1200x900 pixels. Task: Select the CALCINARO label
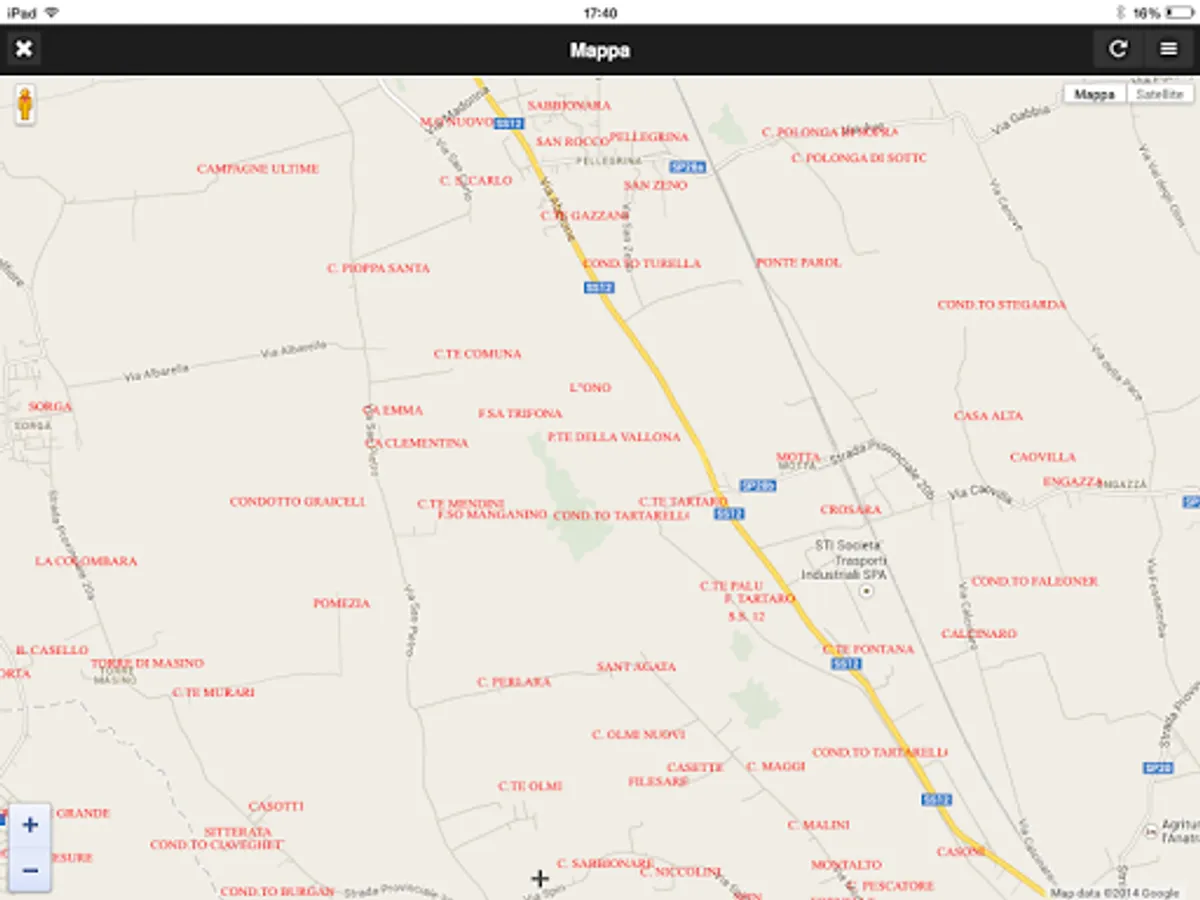[979, 634]
